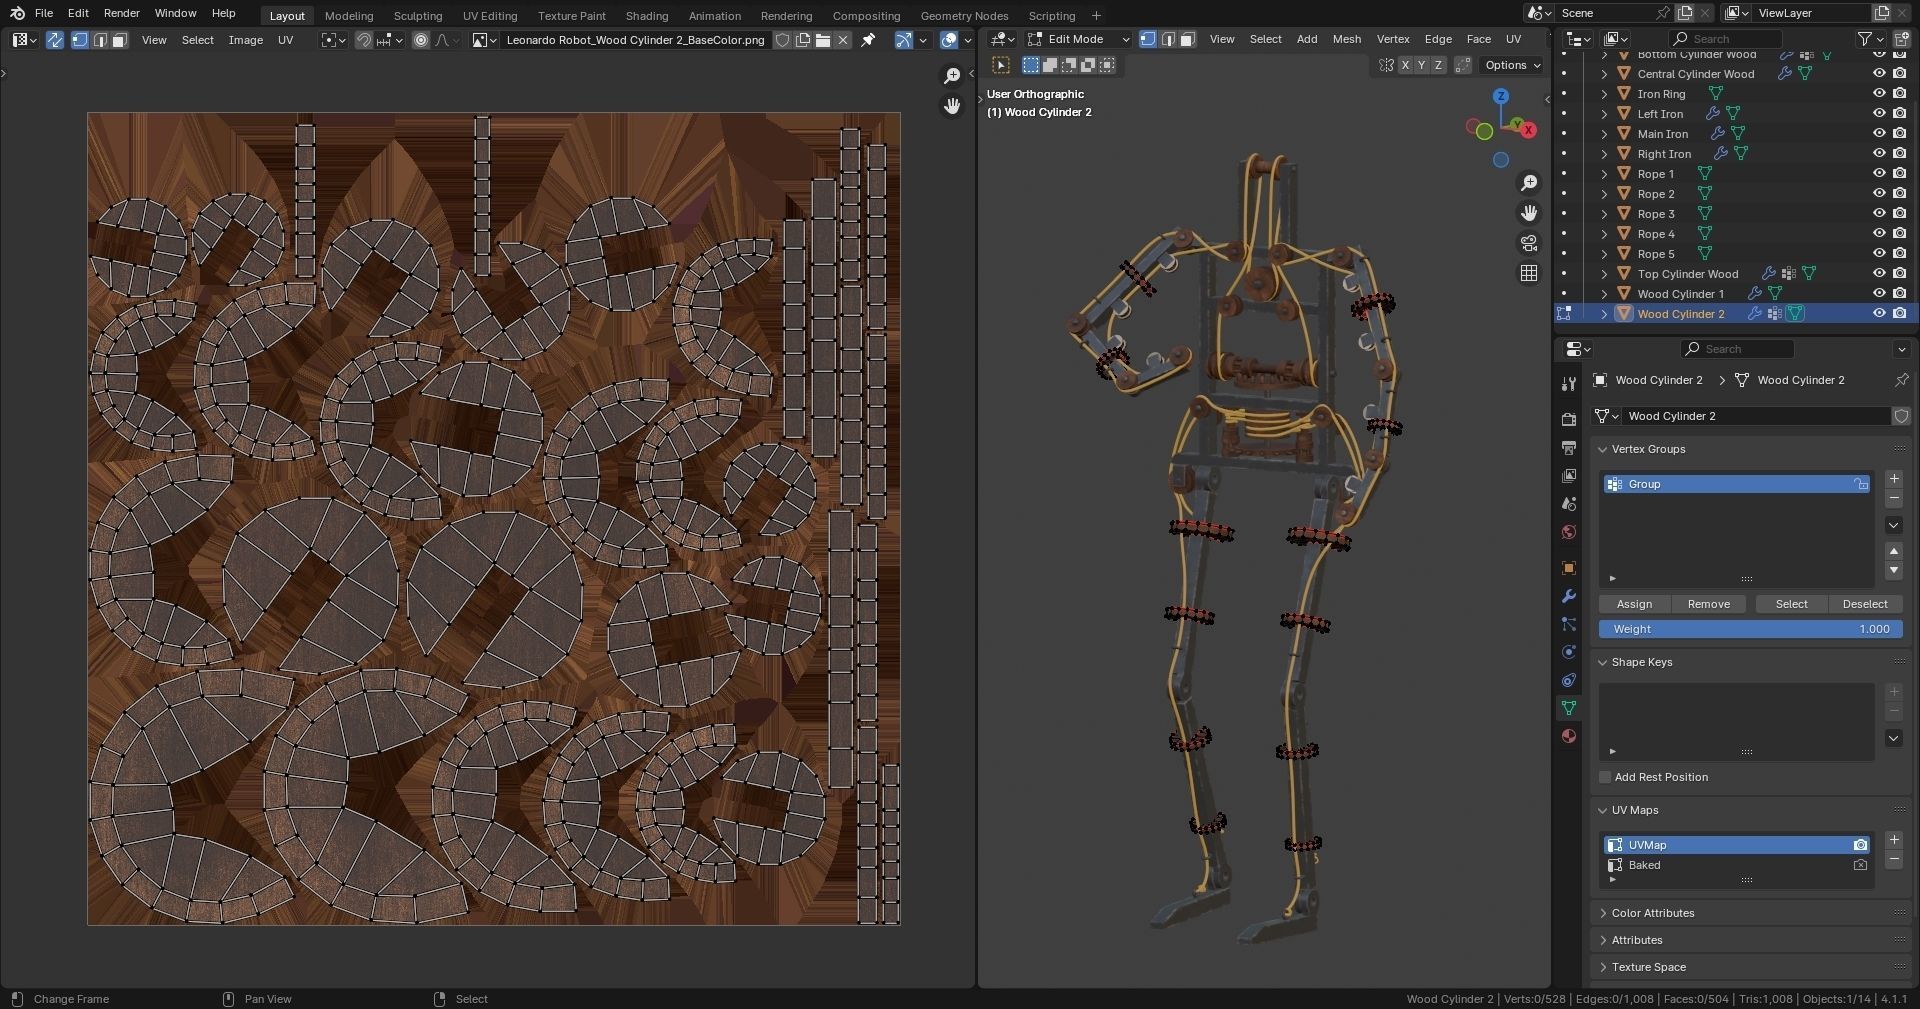Disable rendering of Main Iron via camera icon
This screenshot has height=1009, width=1920.
1899,133
